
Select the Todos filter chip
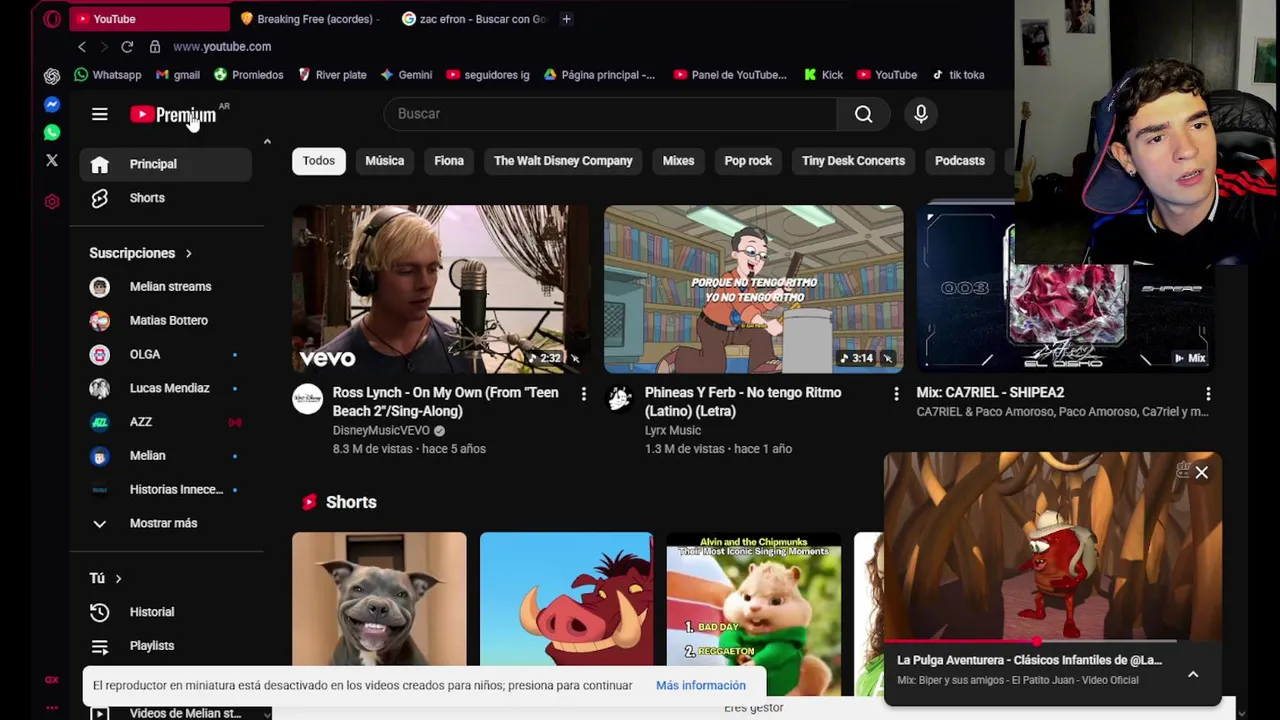point(319,161)
